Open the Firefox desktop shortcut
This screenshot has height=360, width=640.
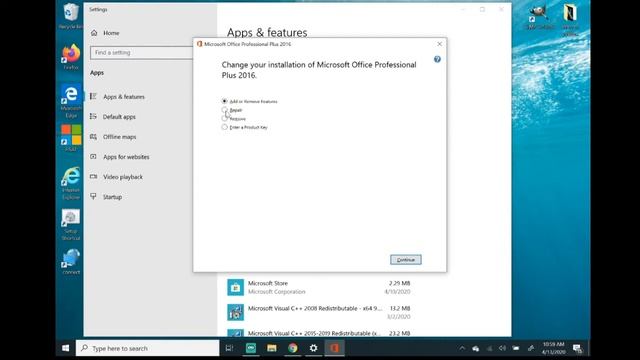(71, 57)
